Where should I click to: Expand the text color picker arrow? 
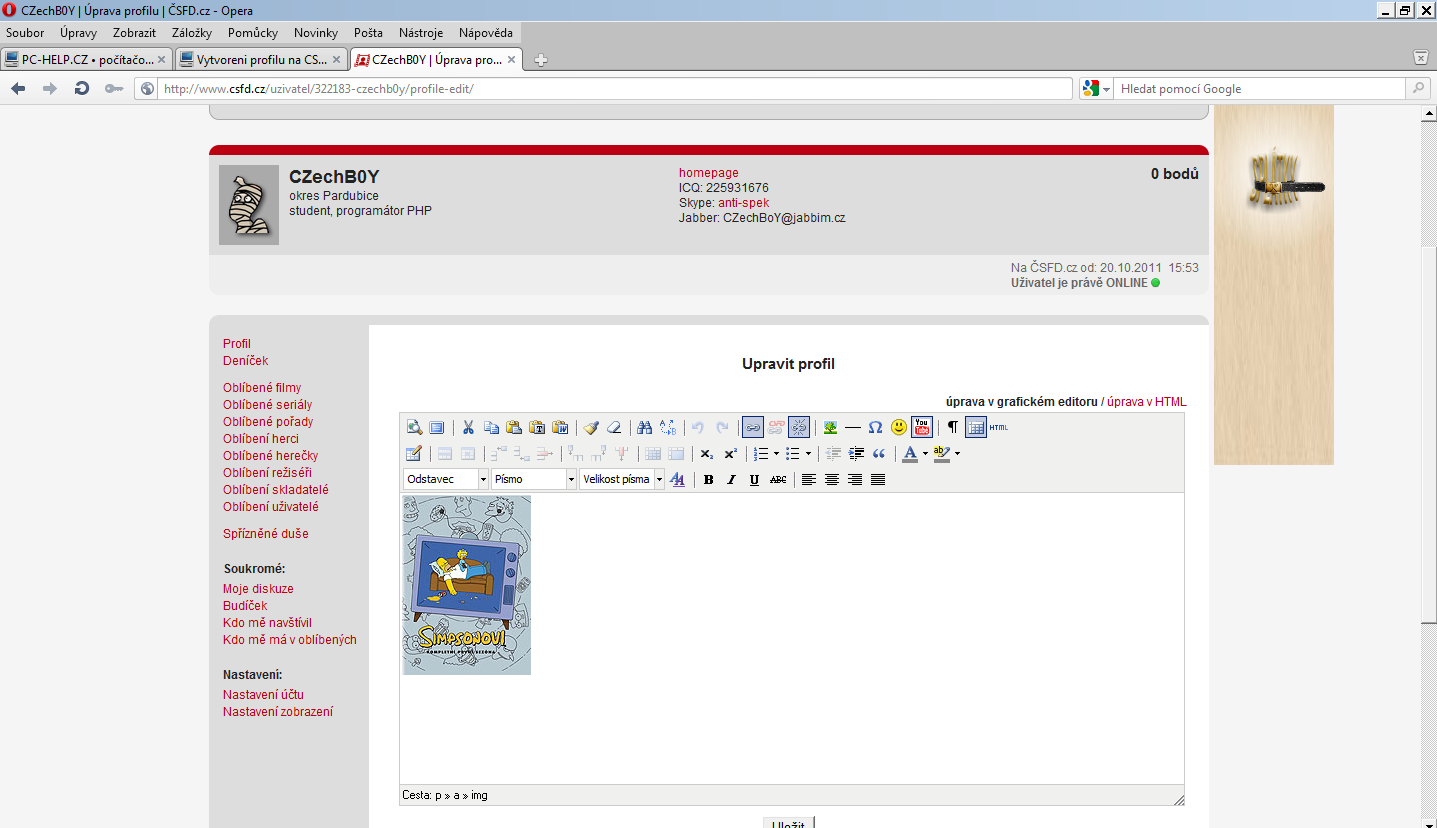[925, 453]
